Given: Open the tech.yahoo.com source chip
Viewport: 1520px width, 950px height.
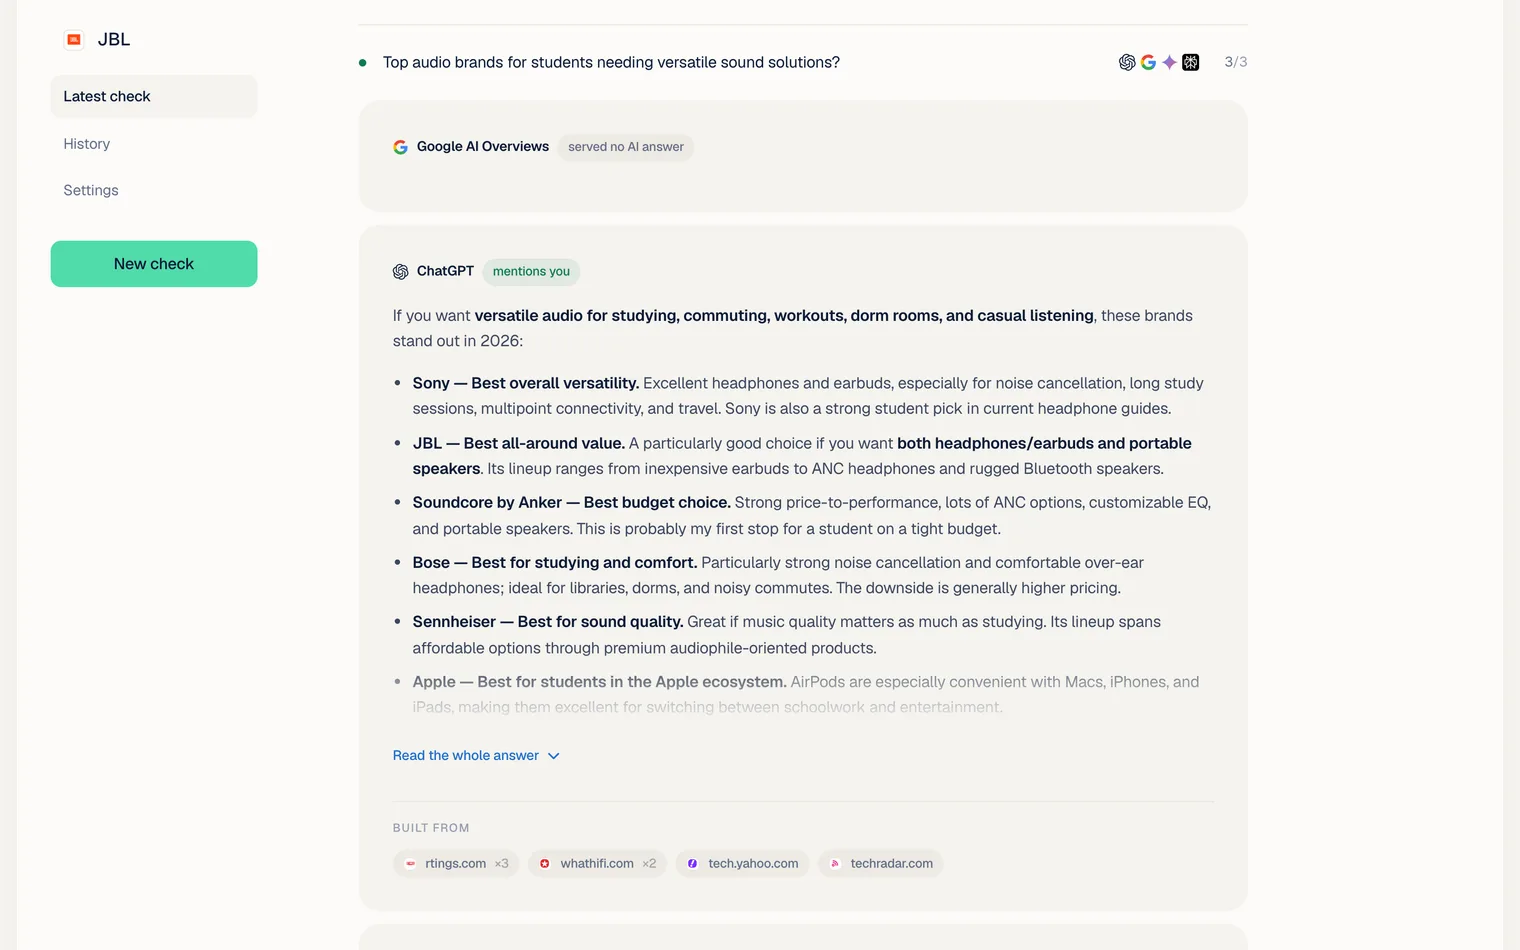Looking at the screenshot, I should [x=742, y=863].
